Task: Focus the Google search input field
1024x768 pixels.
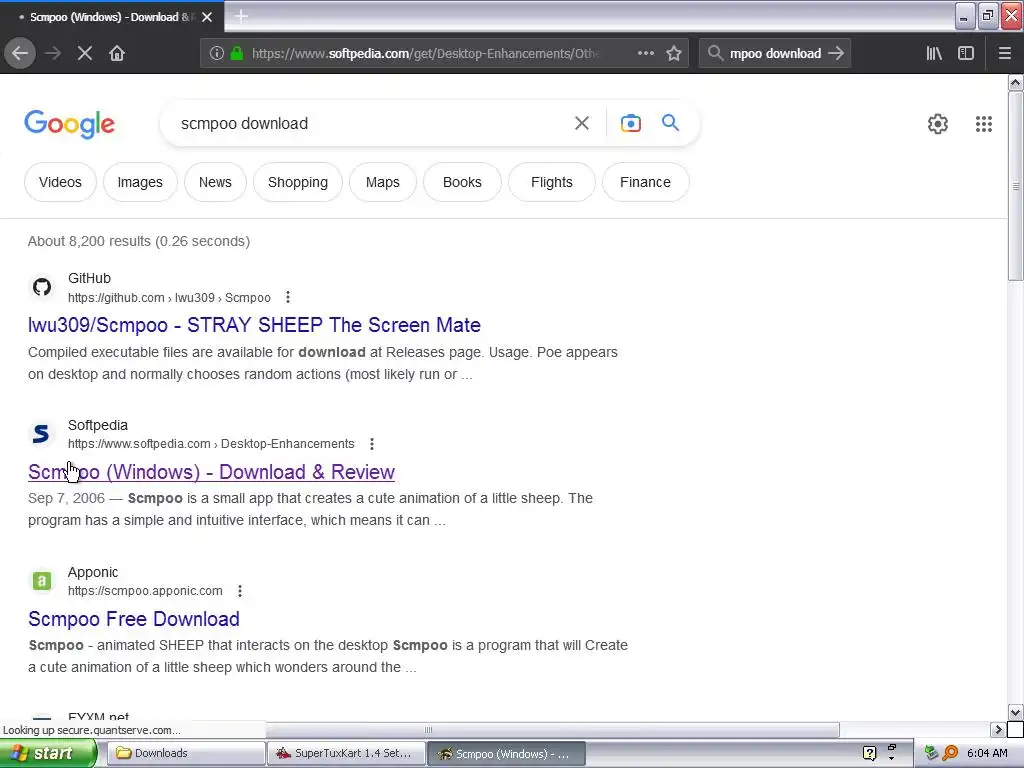Action: tap(370, 123)
